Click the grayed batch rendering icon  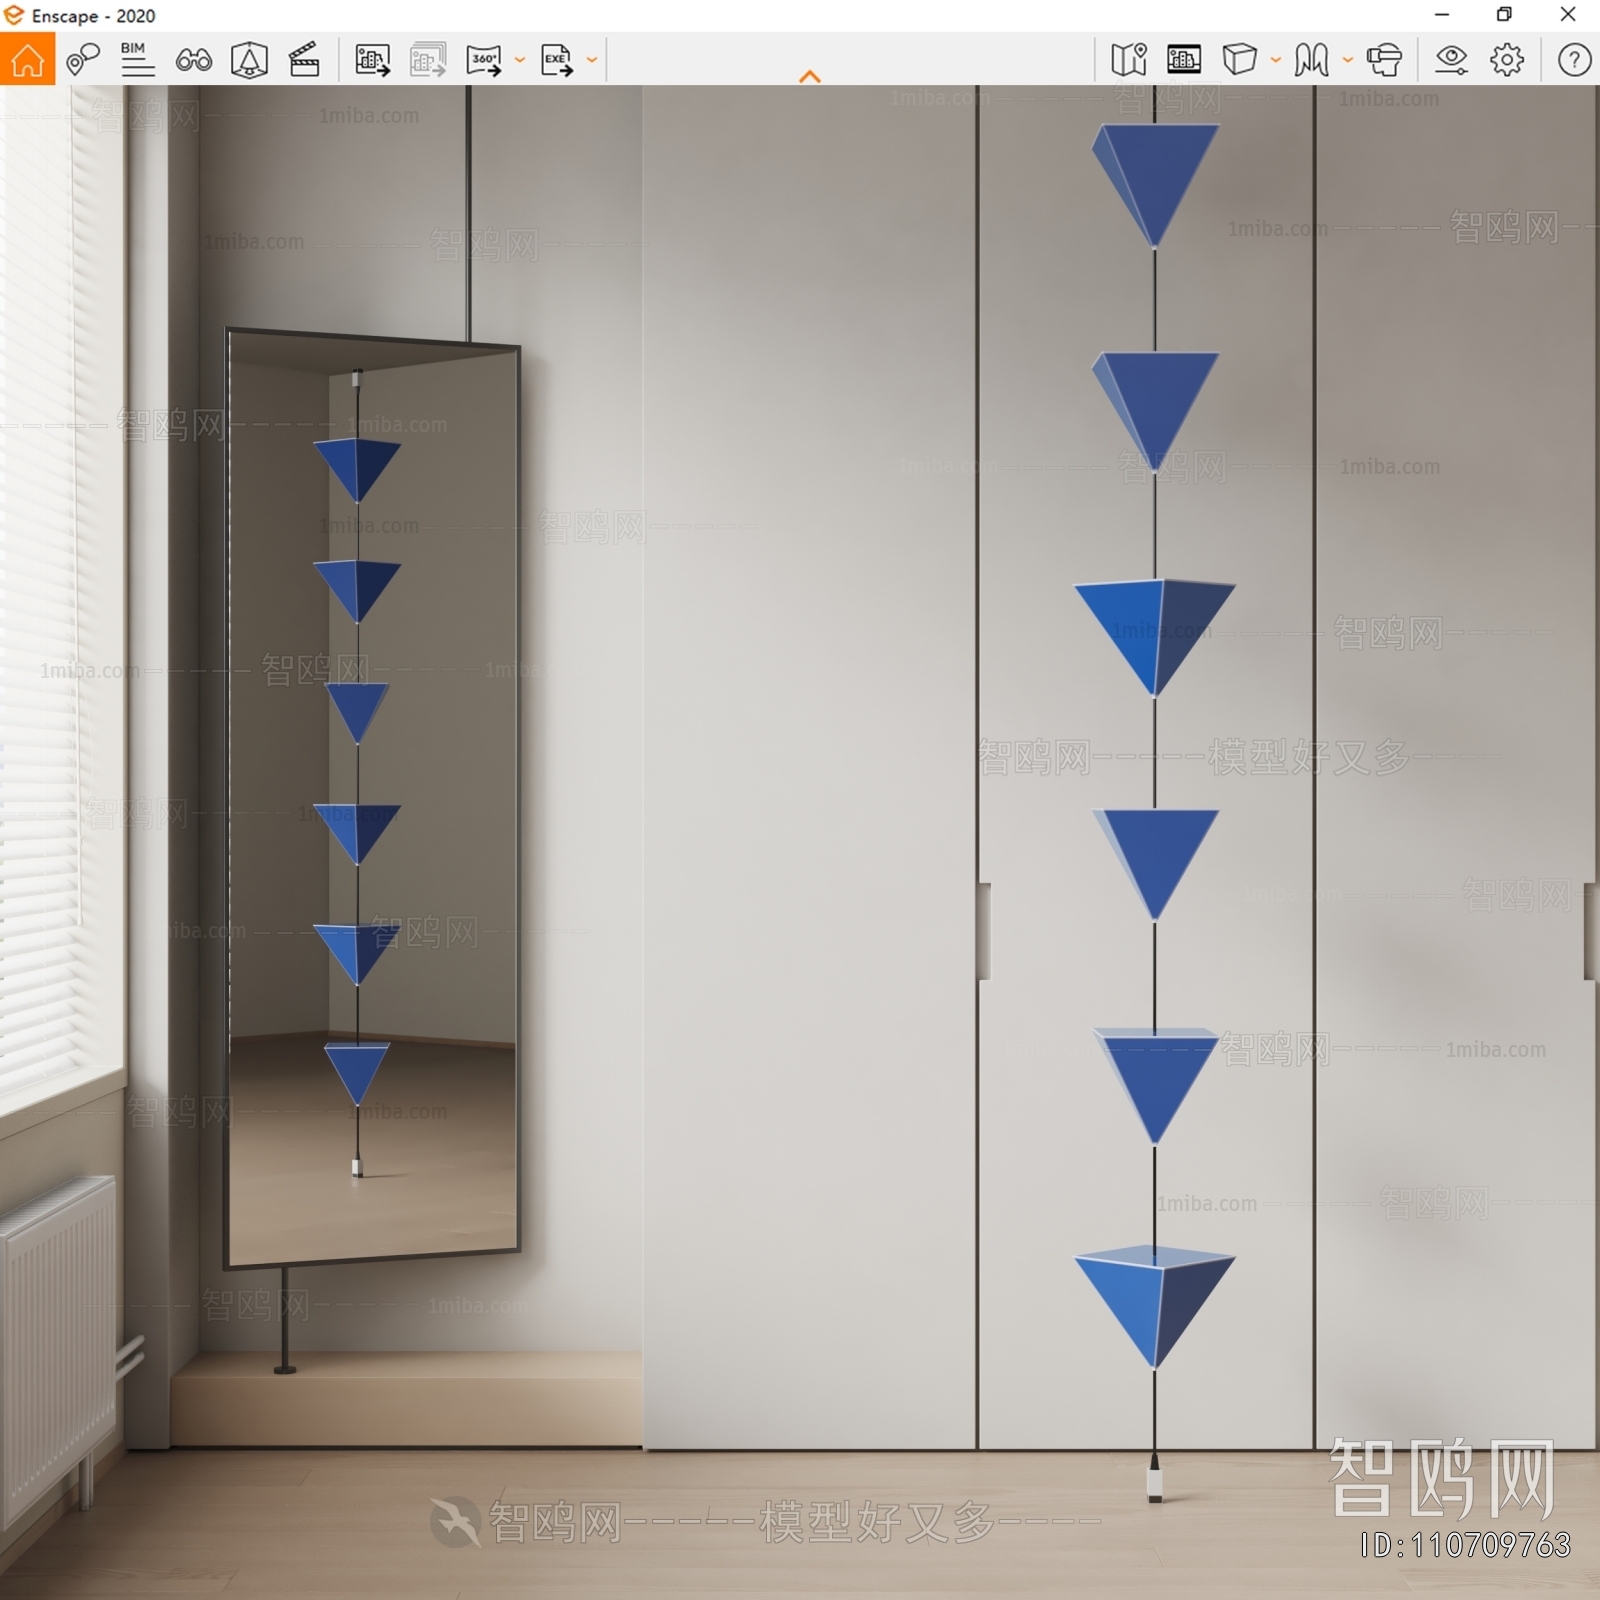tap(428, 60)
